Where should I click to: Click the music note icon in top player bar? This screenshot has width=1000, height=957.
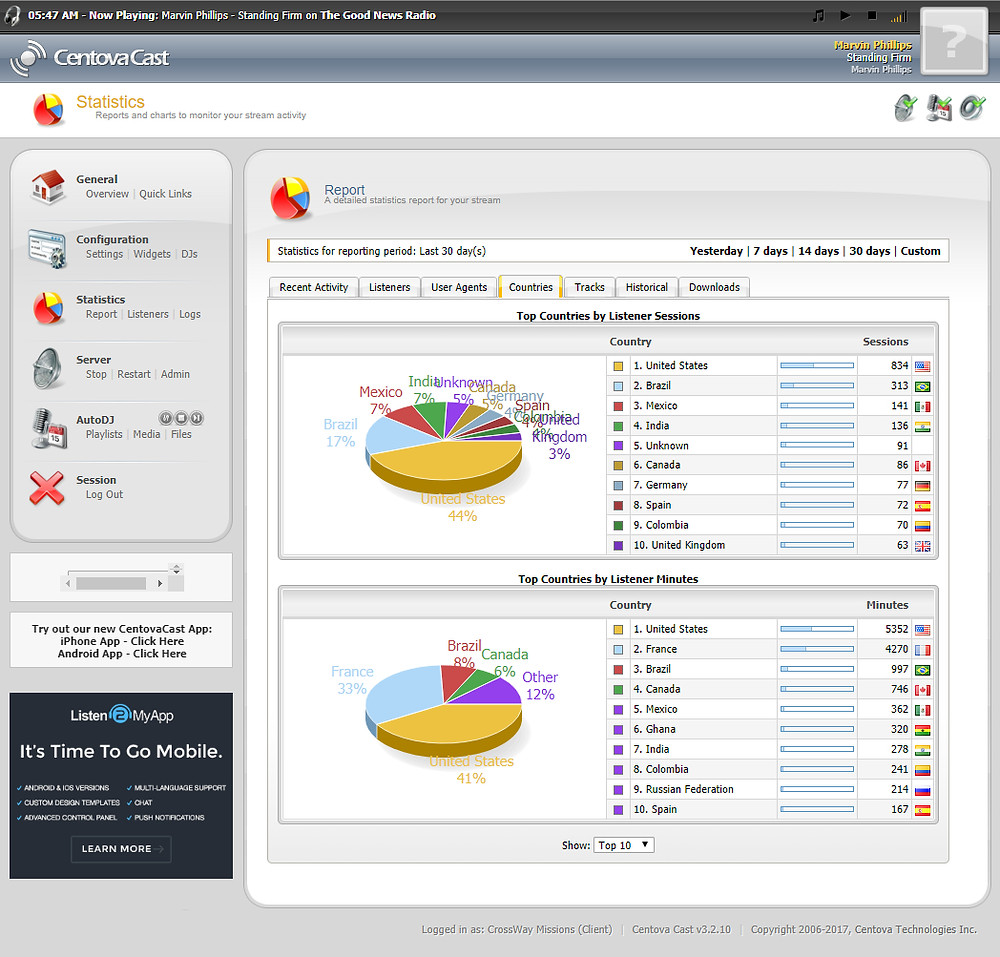coord(819,15)
